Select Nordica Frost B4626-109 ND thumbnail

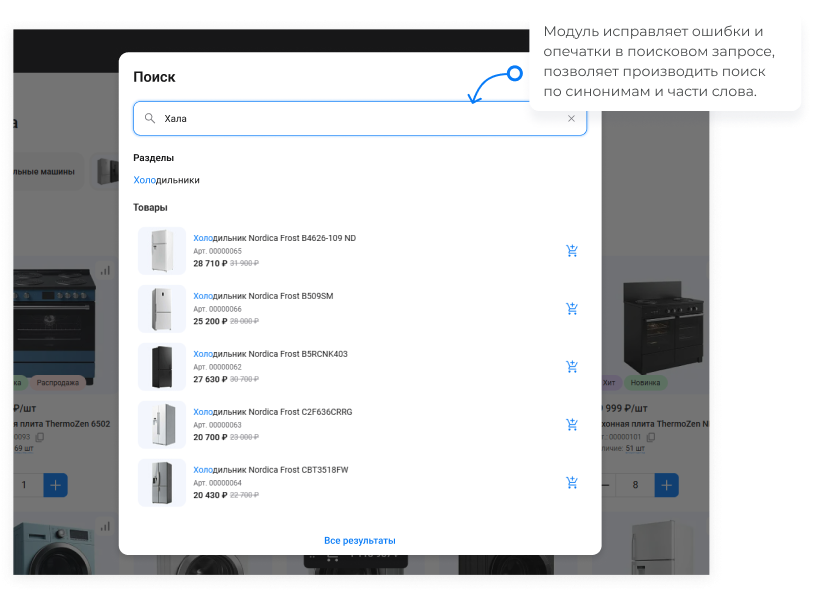tap(162, 251)
